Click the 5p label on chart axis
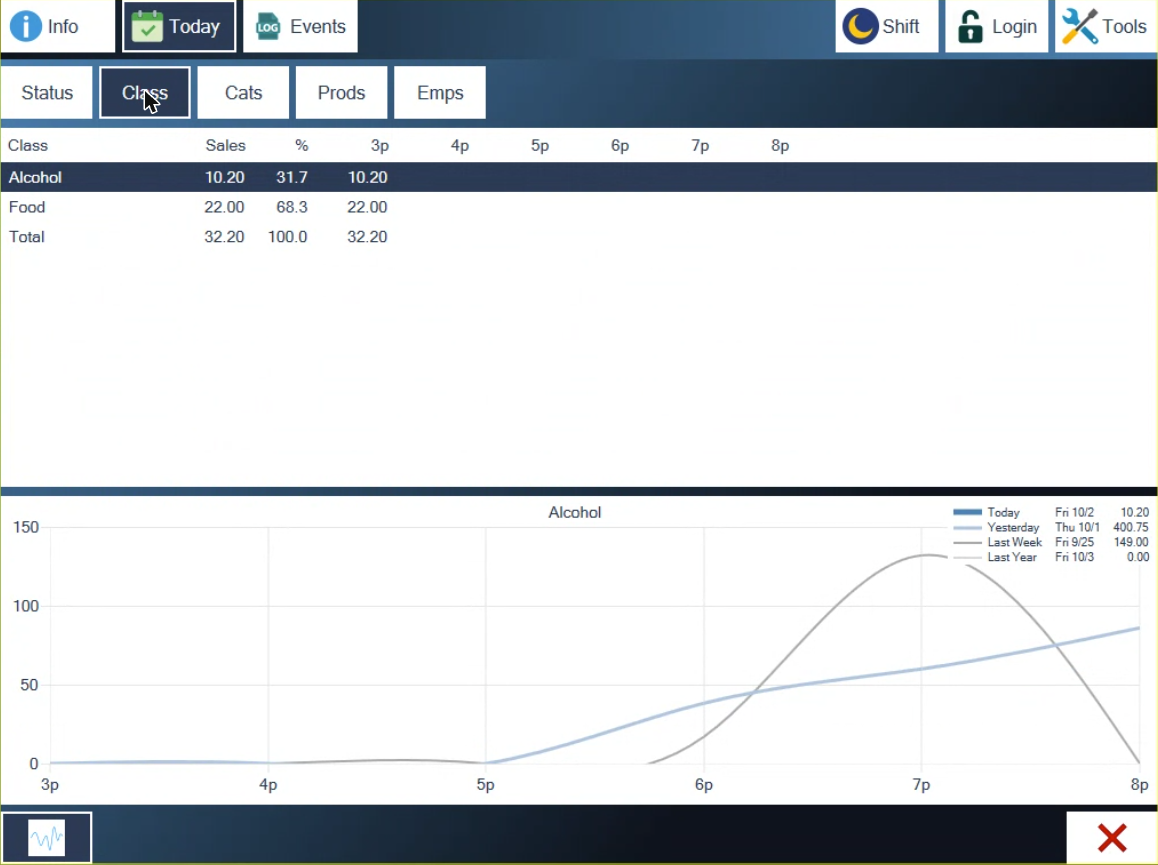 coord(485,784)
